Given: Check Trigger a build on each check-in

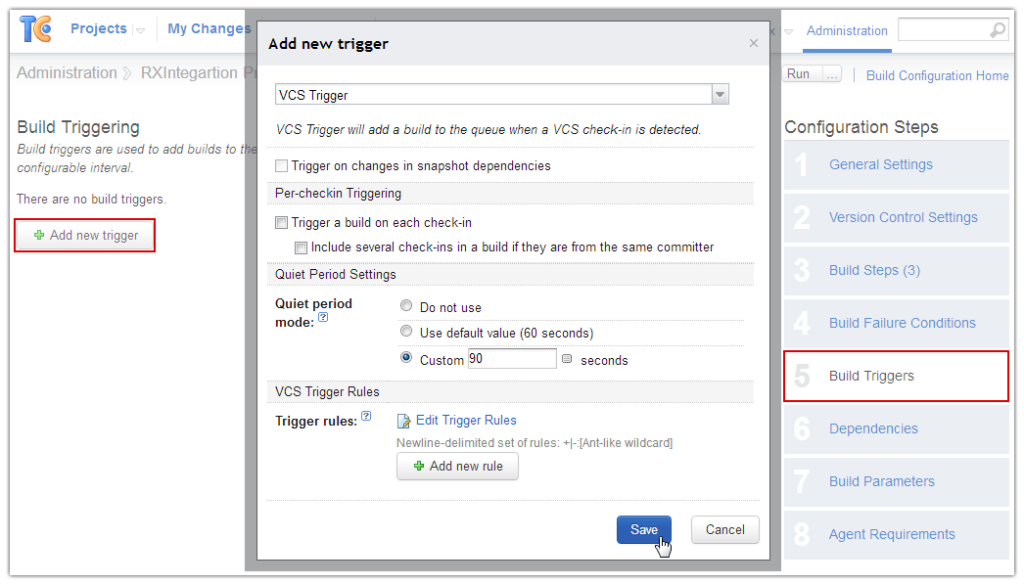Looking at the screenshot, I should pyautogui.click(x=281, y=223).
